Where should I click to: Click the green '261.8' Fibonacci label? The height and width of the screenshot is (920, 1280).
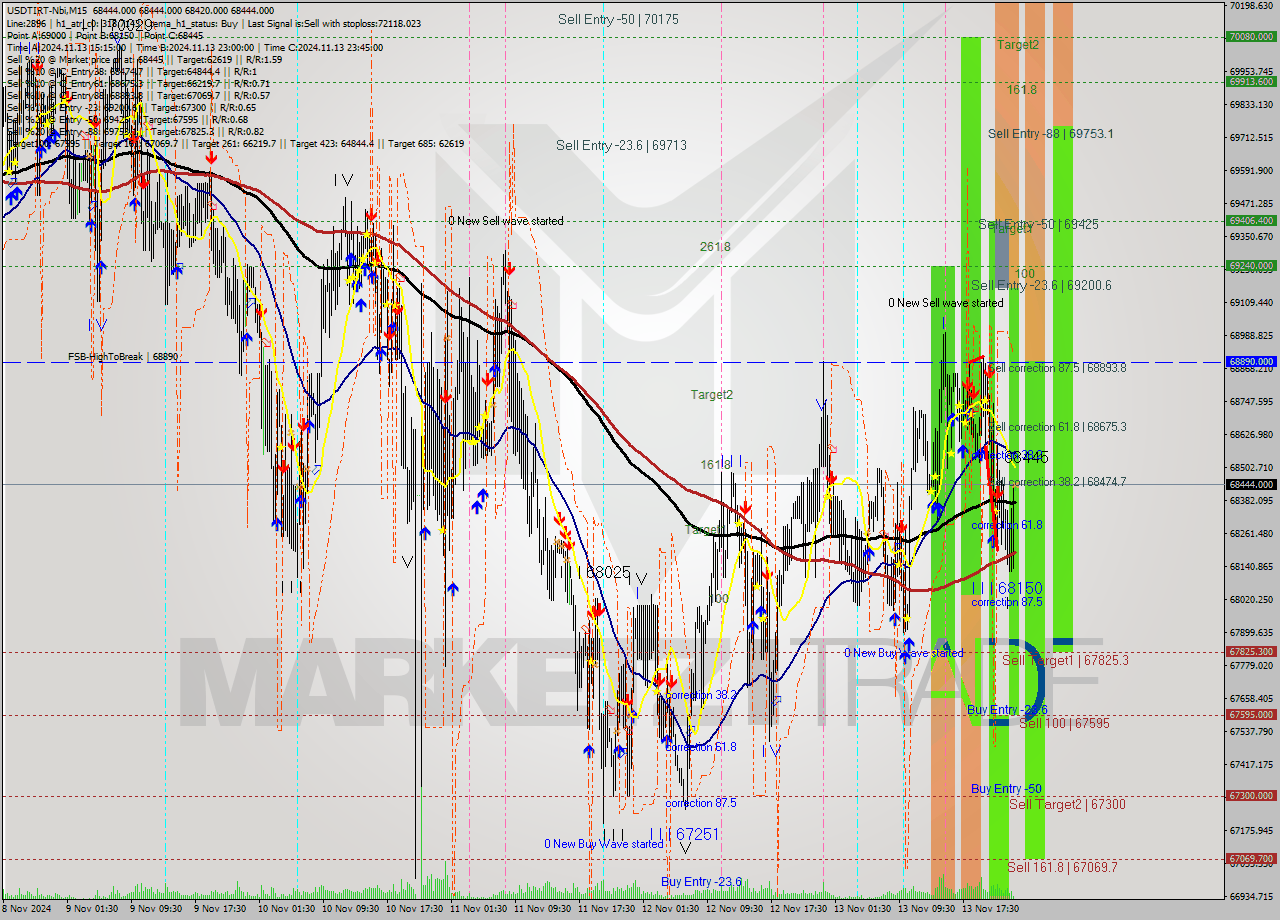(x=715, y=246)
